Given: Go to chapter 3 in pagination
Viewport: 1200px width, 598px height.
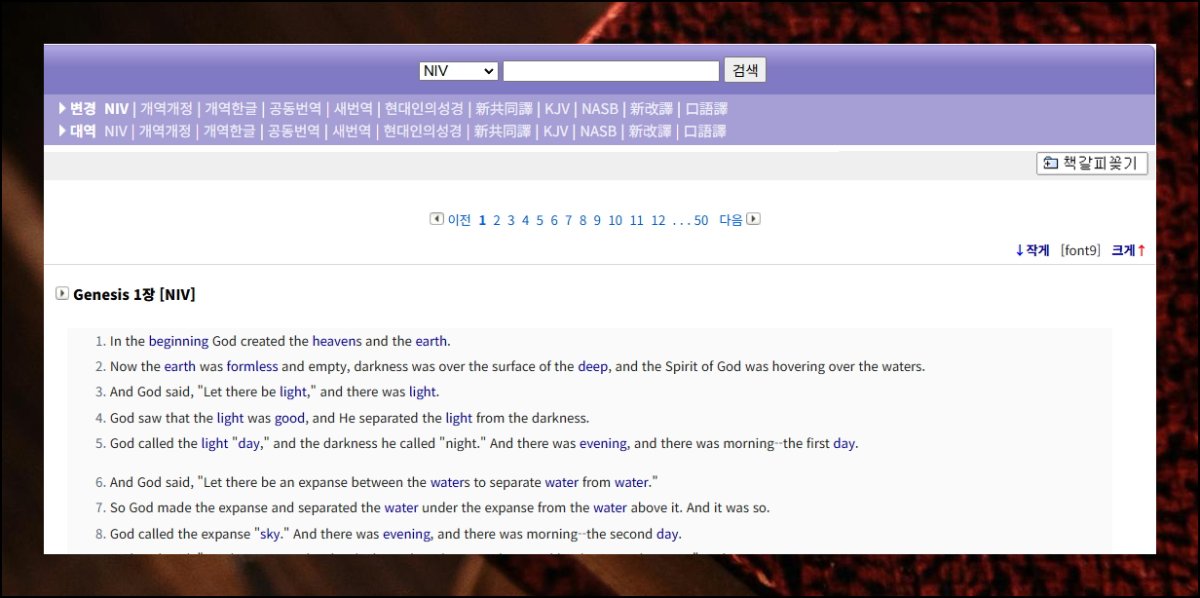Looking at the screenshot, I should tap(511, 220).
